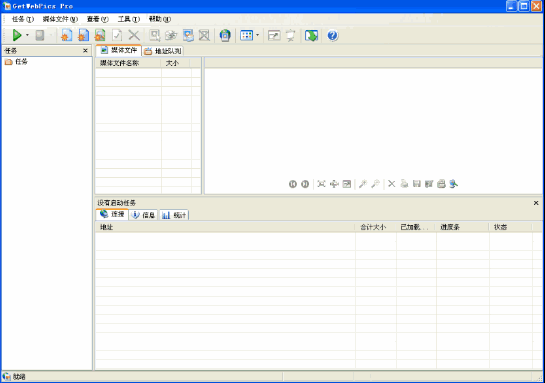Switch to the 媒体文件 tab
The width and height of the screenshot is (545, 383).
click(119, 50)
